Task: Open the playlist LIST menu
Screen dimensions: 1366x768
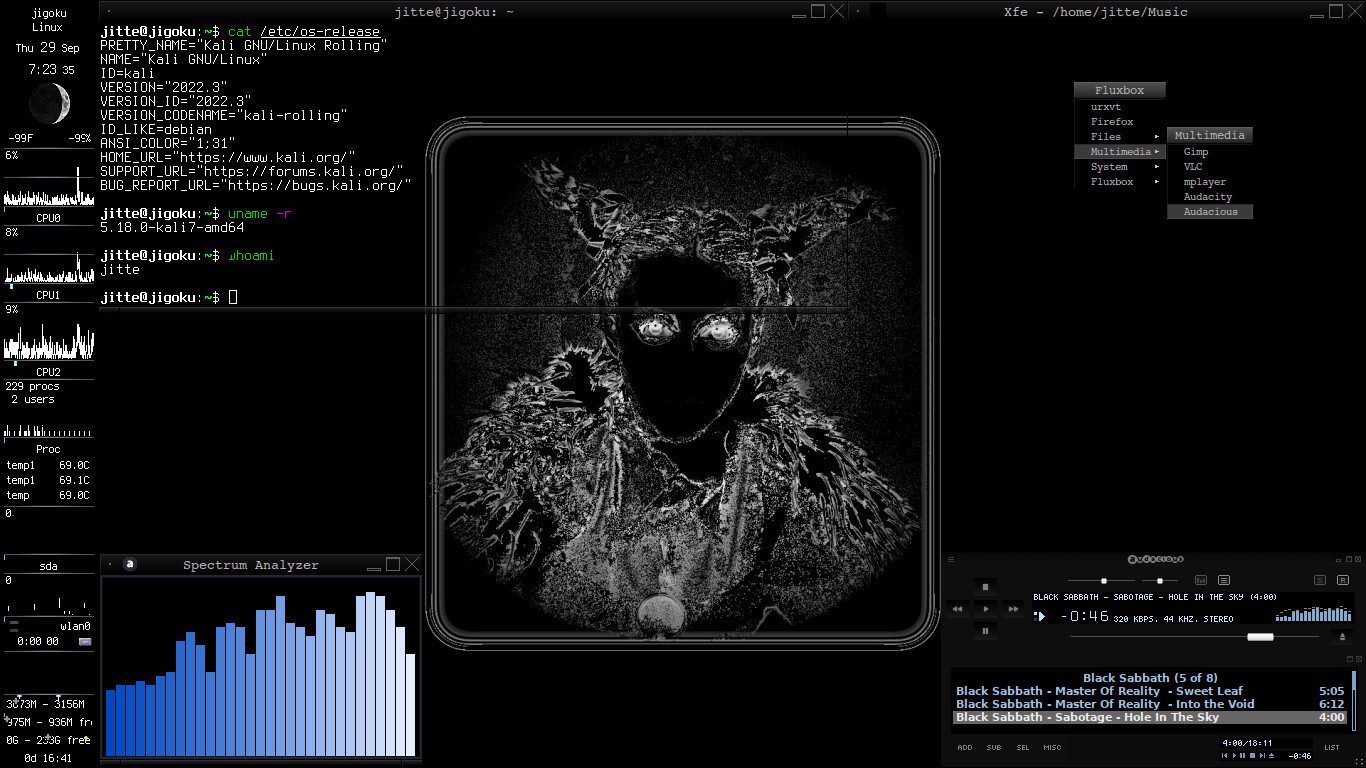Action: pyautogui.click(x=1332, y=747)
